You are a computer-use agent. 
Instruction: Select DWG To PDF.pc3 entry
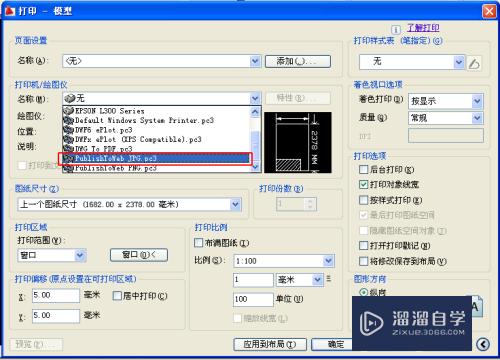(156, 148)
